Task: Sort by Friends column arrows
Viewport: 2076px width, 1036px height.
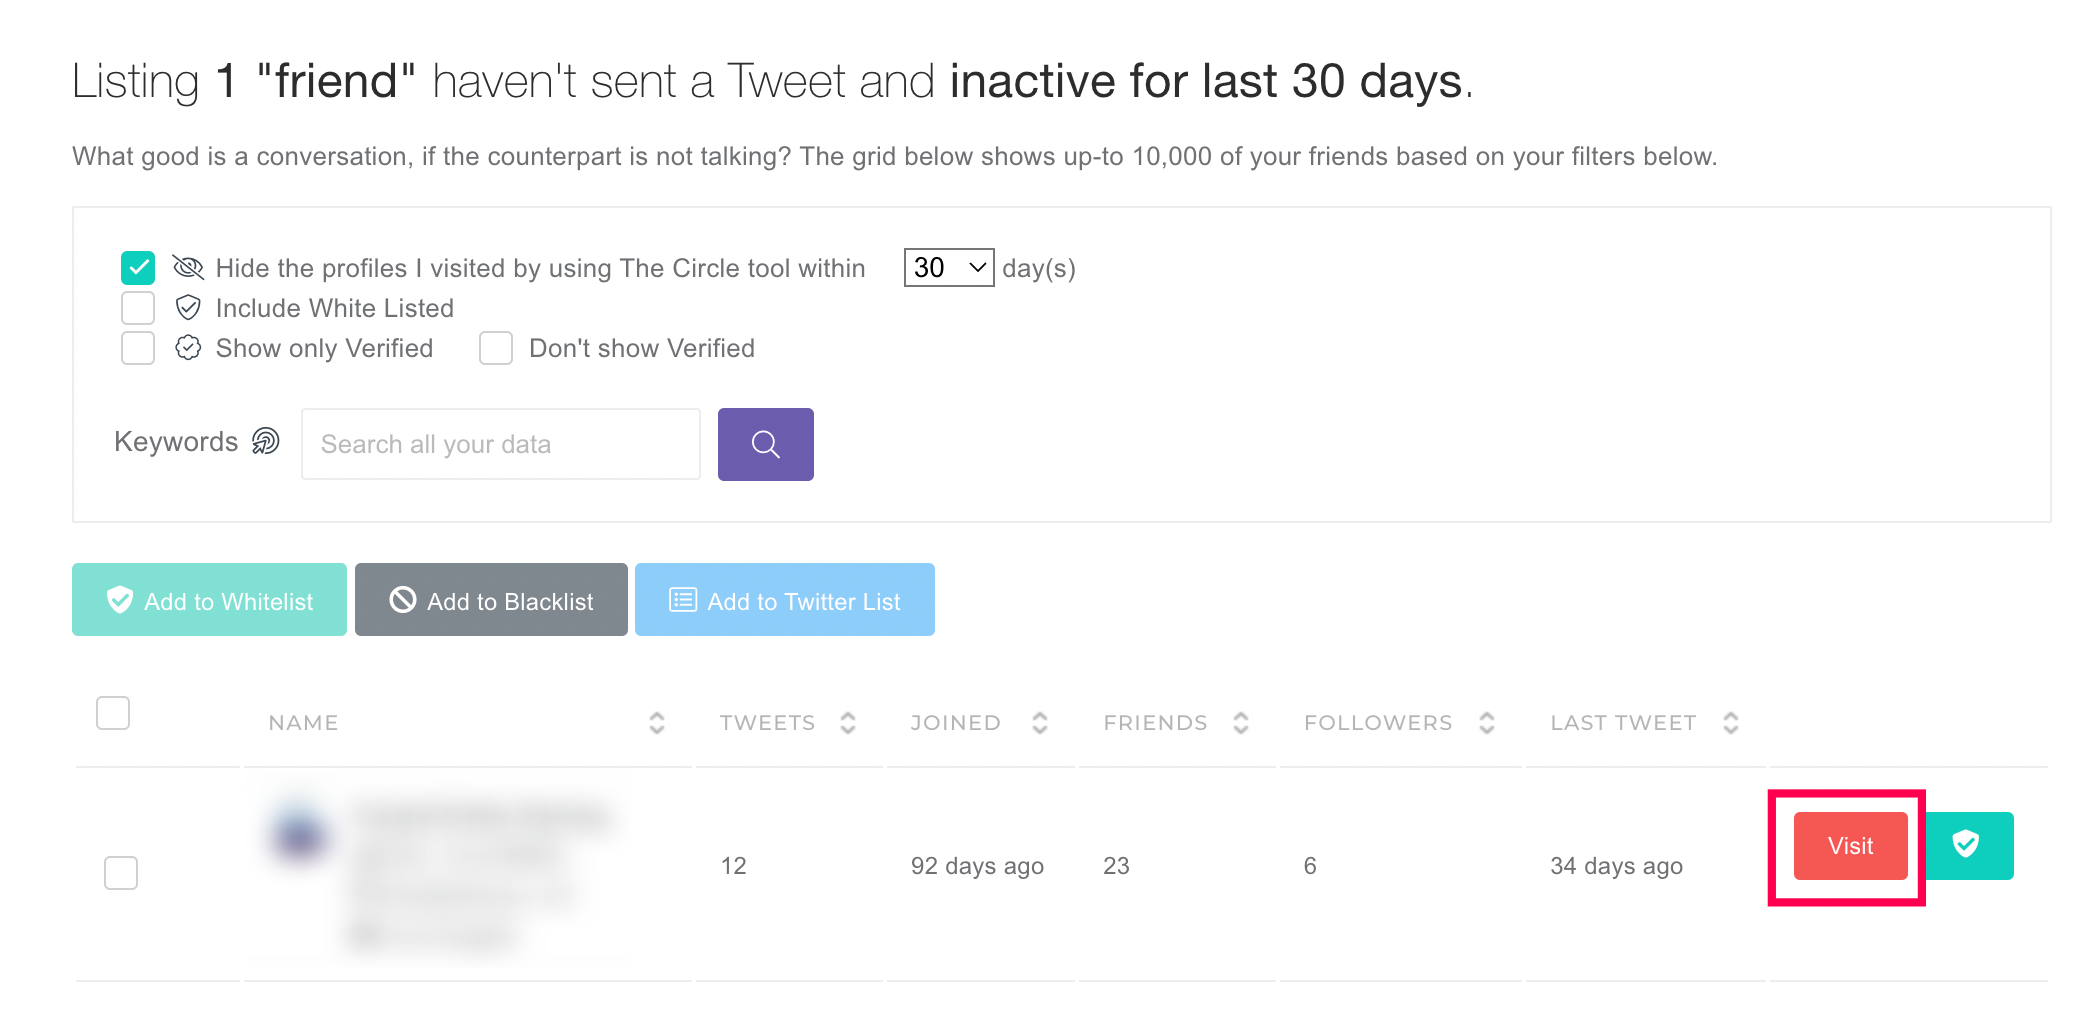Action: [1241, 723]
